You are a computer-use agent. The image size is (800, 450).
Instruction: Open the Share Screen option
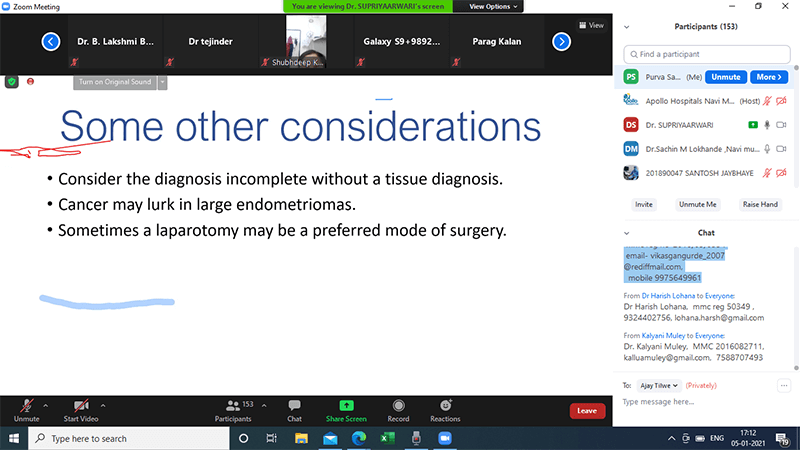click(346, 410)
